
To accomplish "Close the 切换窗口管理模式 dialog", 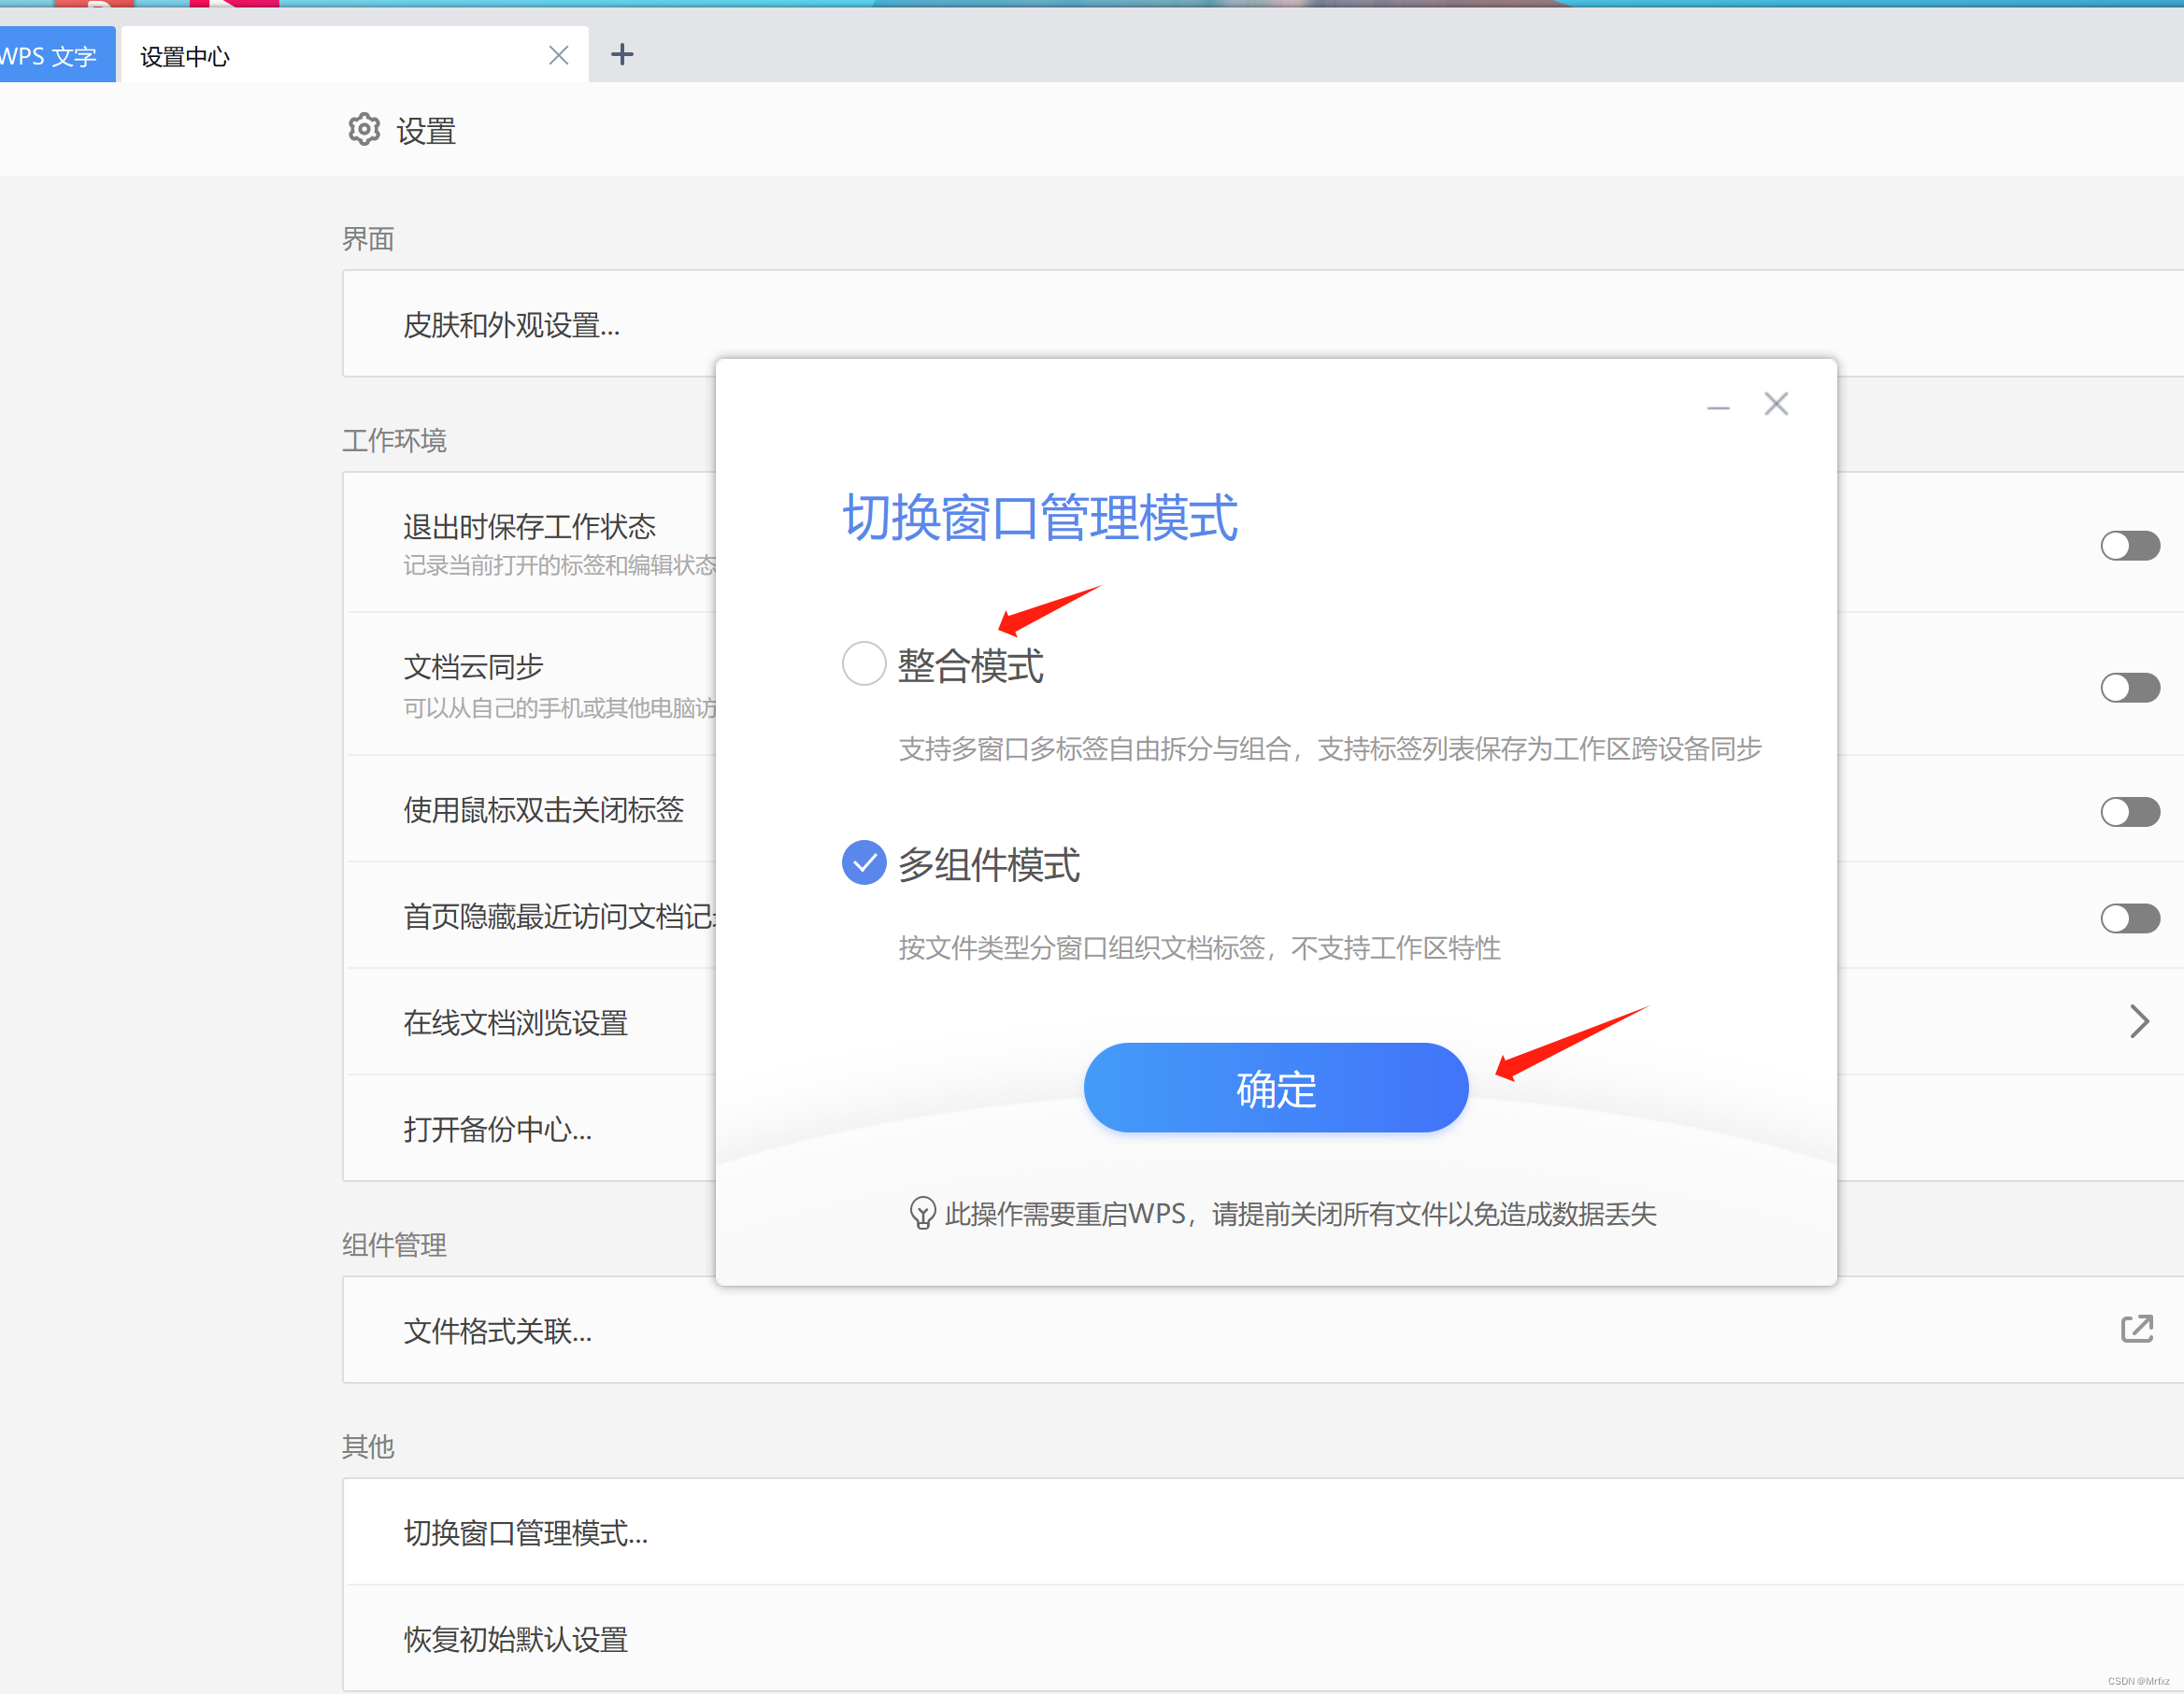I will [1776, 404].
